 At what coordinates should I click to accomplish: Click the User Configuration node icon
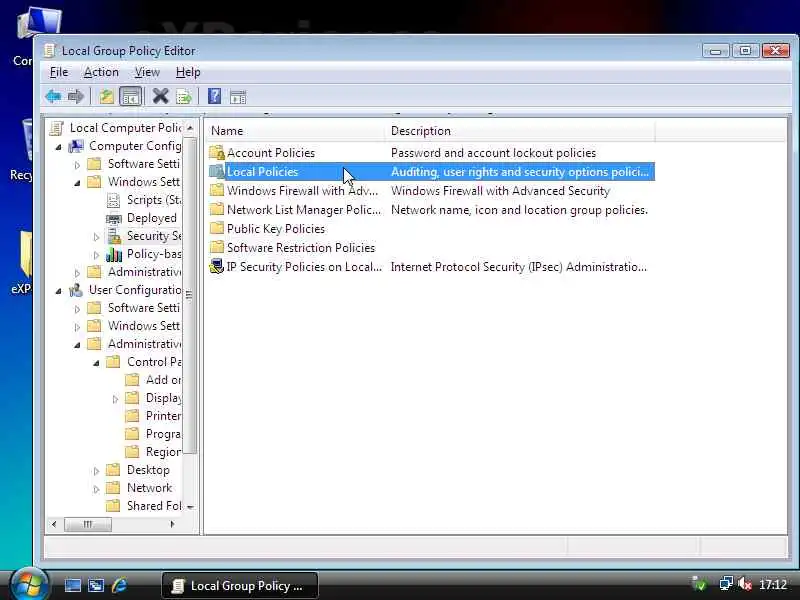[x=76, y=290]
